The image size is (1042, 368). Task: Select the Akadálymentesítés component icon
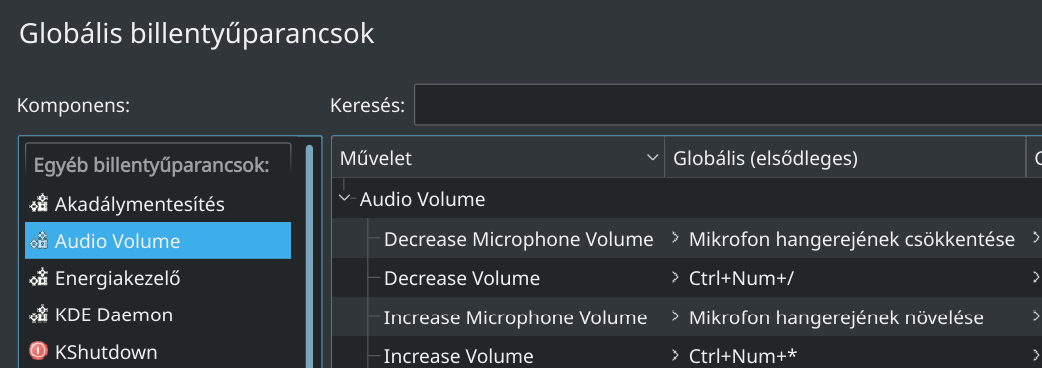tap(38, 204)
